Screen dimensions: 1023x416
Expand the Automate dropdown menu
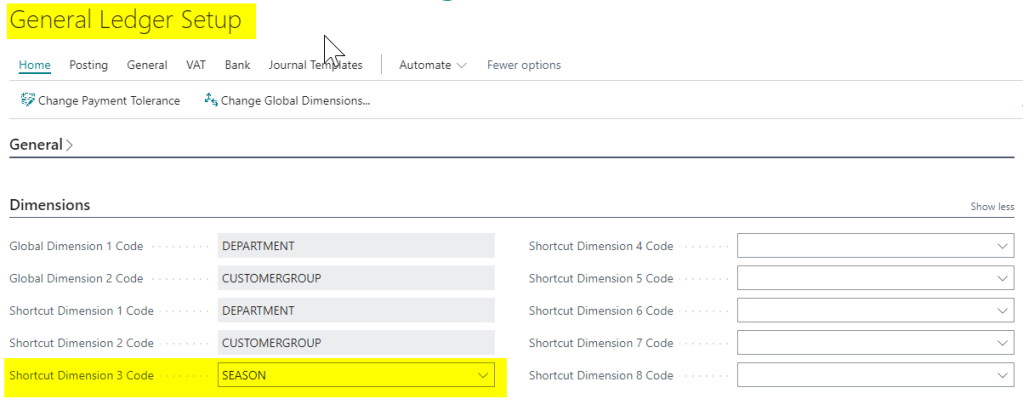click(x=433, y=65)
